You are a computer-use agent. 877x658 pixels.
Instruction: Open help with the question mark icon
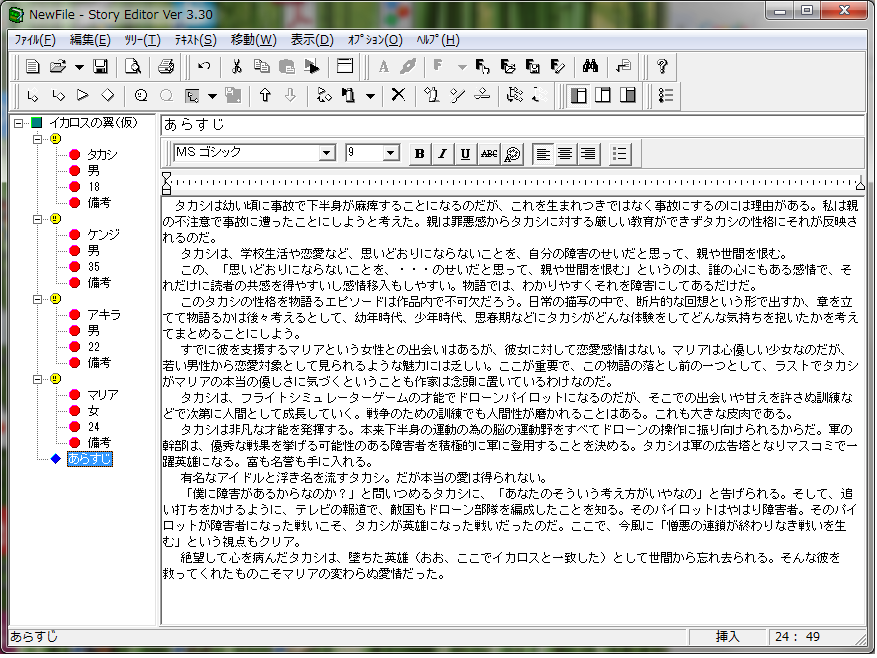click(662, 67)
